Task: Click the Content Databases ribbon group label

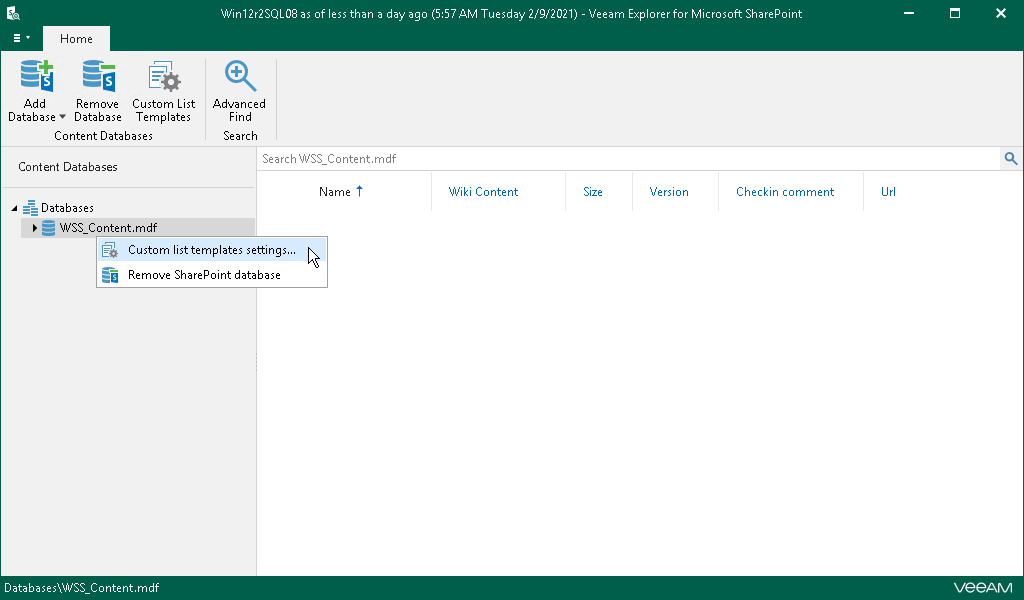Action: coord(103,136)
